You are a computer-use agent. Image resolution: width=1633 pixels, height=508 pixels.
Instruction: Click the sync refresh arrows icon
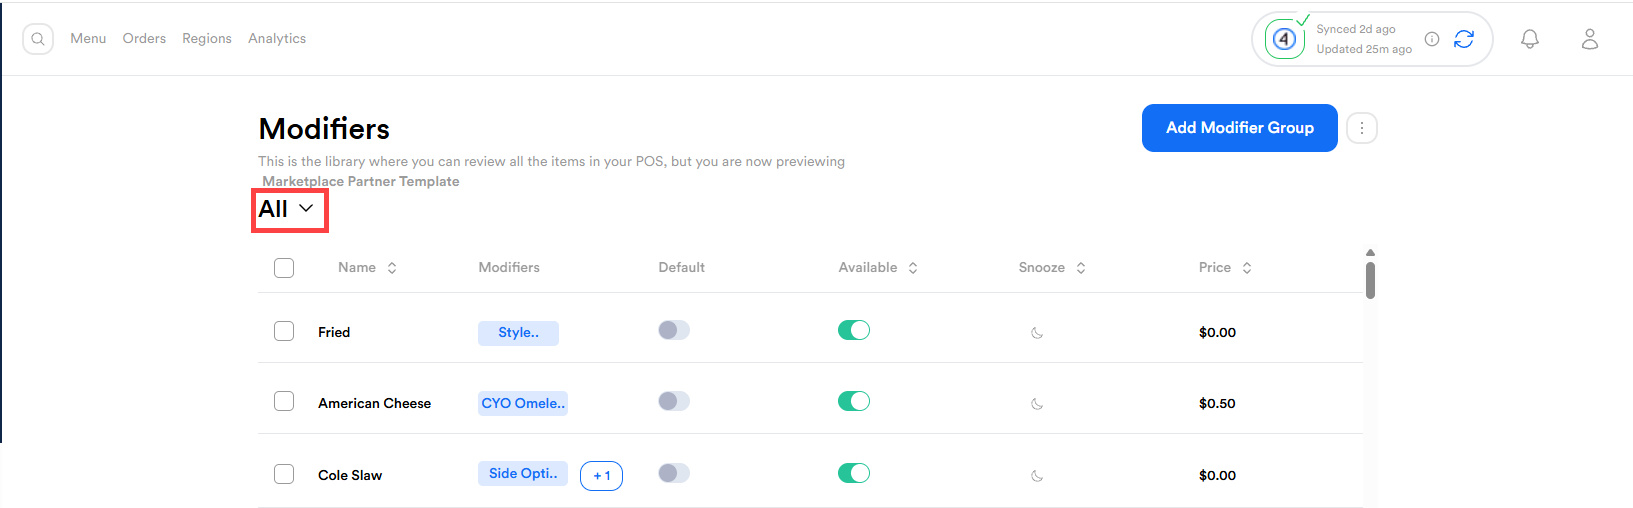click(x=1464, y=39)
